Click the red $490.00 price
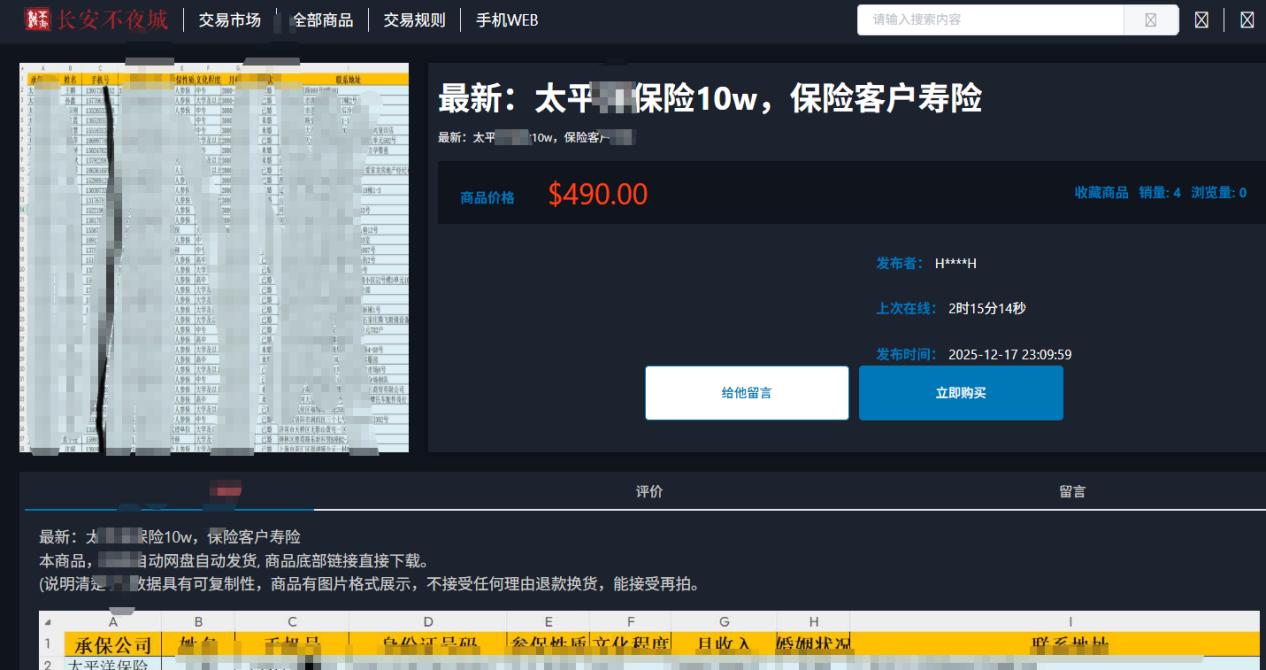The width and height of the screenshot is (1266, 670). pyautogui.click(x=597, y=194)
